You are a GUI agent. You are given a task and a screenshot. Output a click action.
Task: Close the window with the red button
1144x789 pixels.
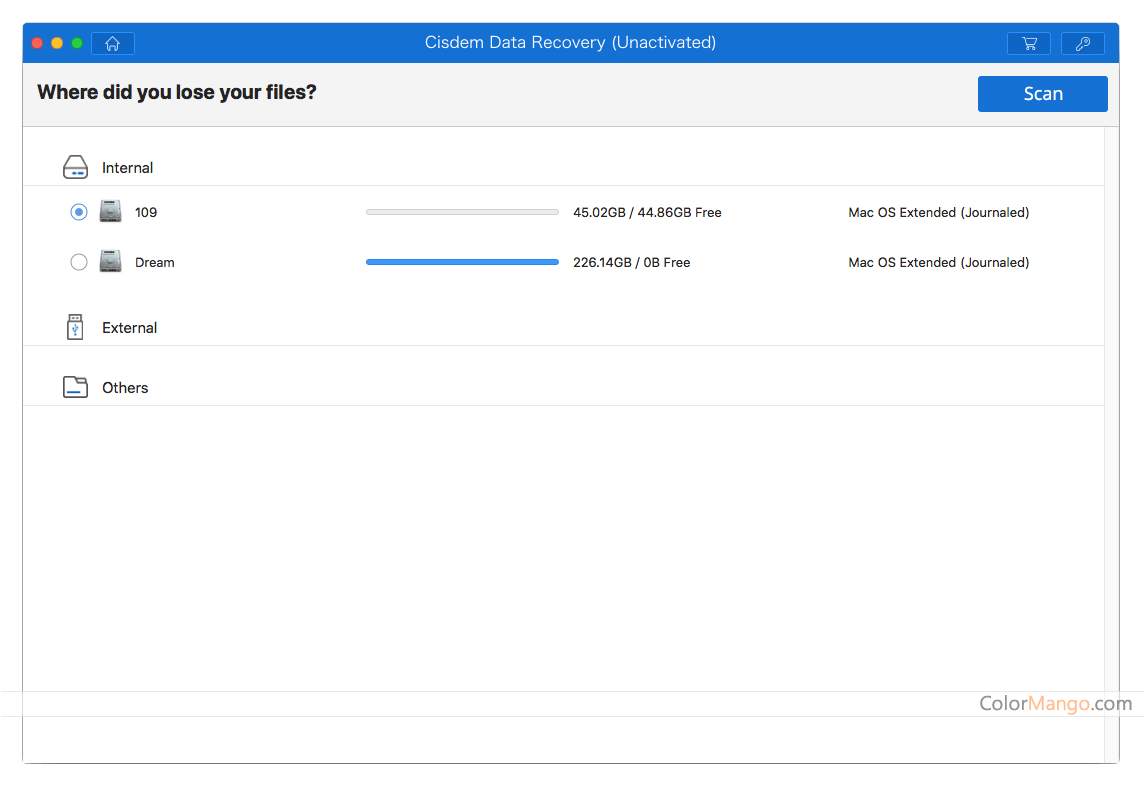pyautogui.click(x=37, y=43)
